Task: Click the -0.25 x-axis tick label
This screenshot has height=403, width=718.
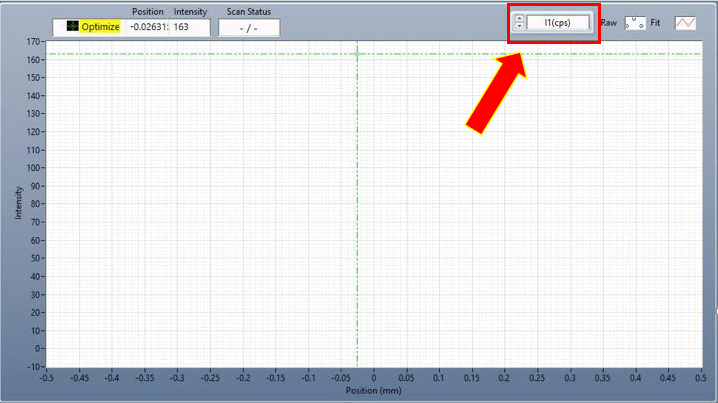Action: (210, 378)
